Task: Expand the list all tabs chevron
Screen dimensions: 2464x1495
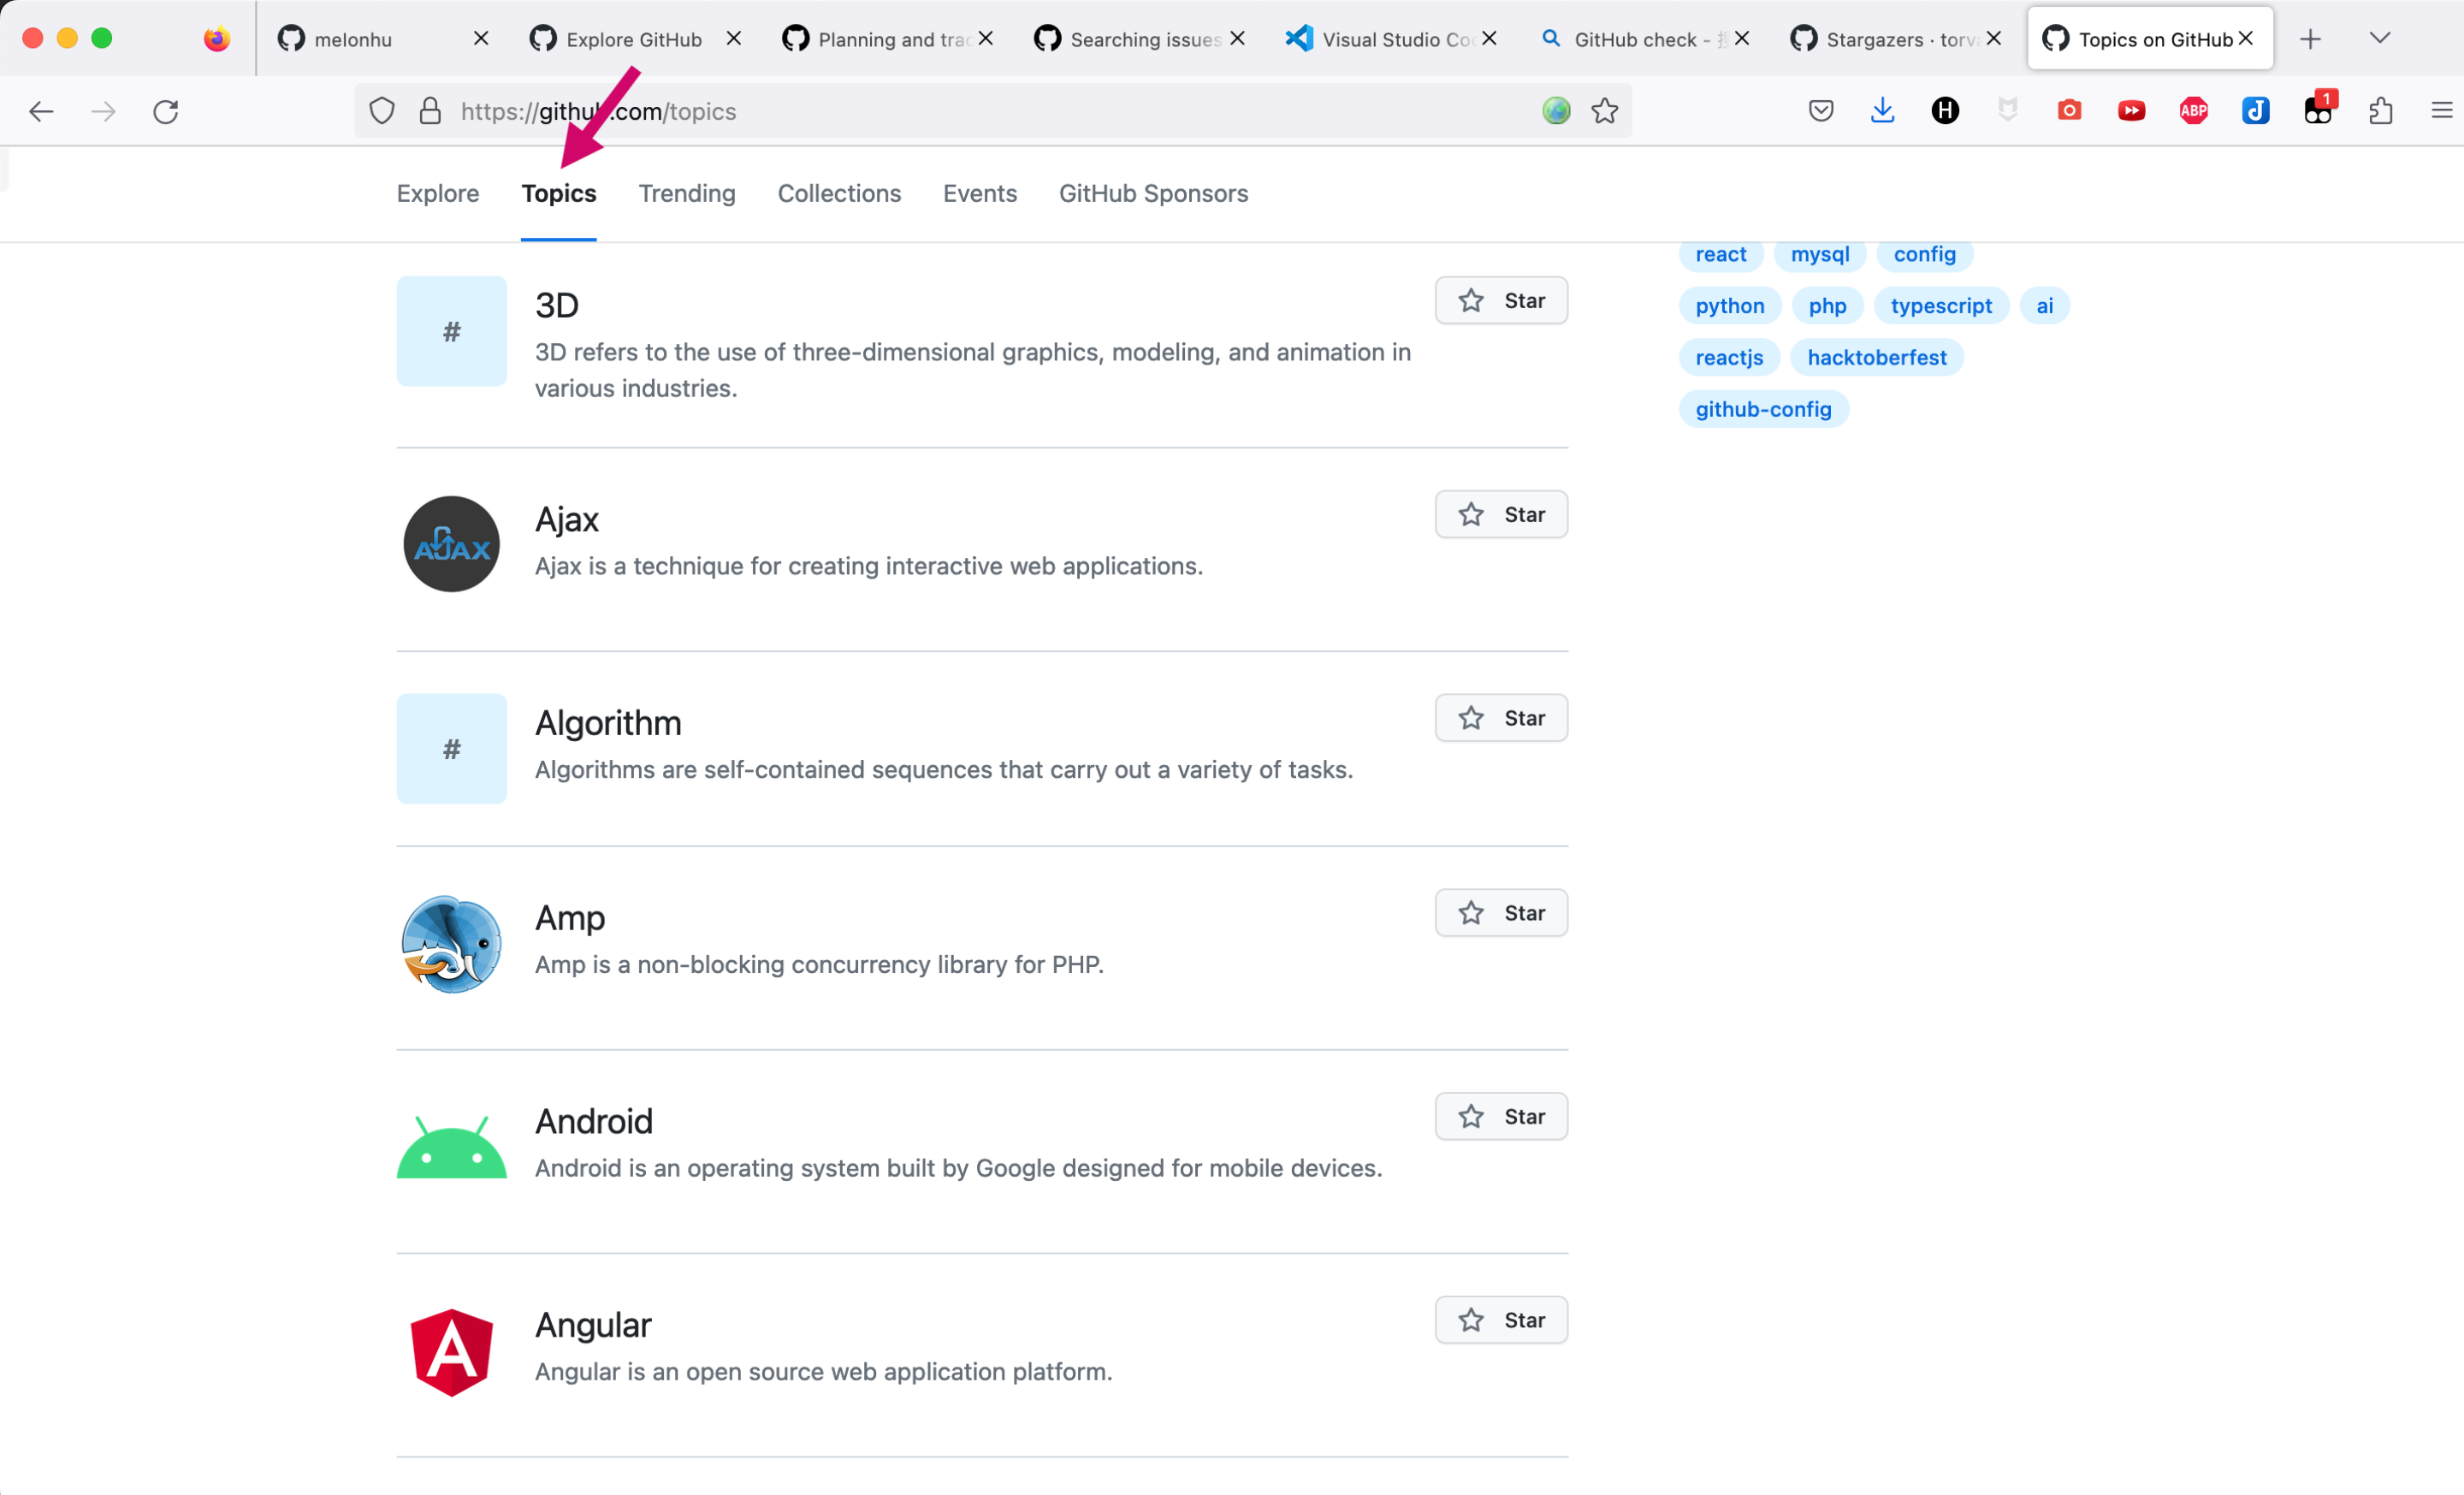Action: [2379, 38]
